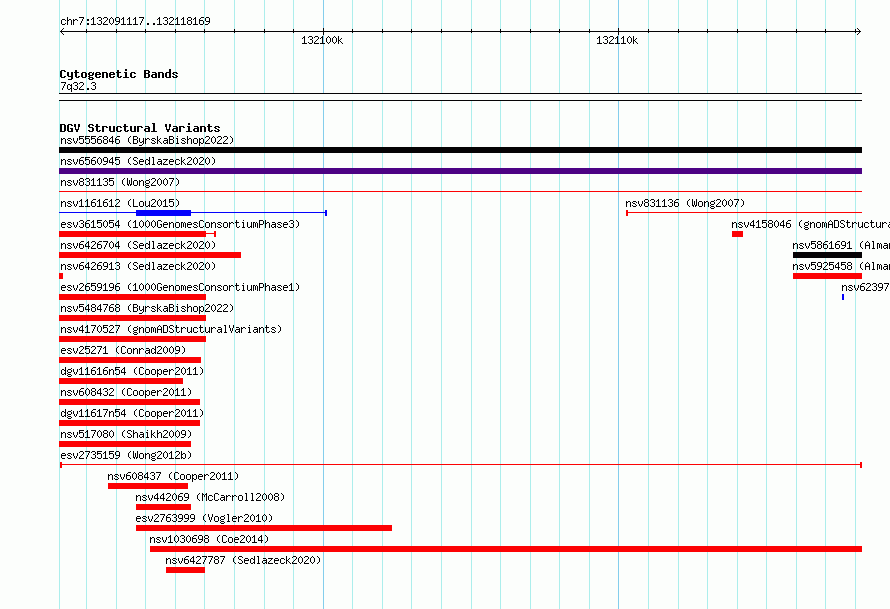This screenshot has width=890, height=609.
Task: Click the right arrow of the ruler
Action: (859, 32)
